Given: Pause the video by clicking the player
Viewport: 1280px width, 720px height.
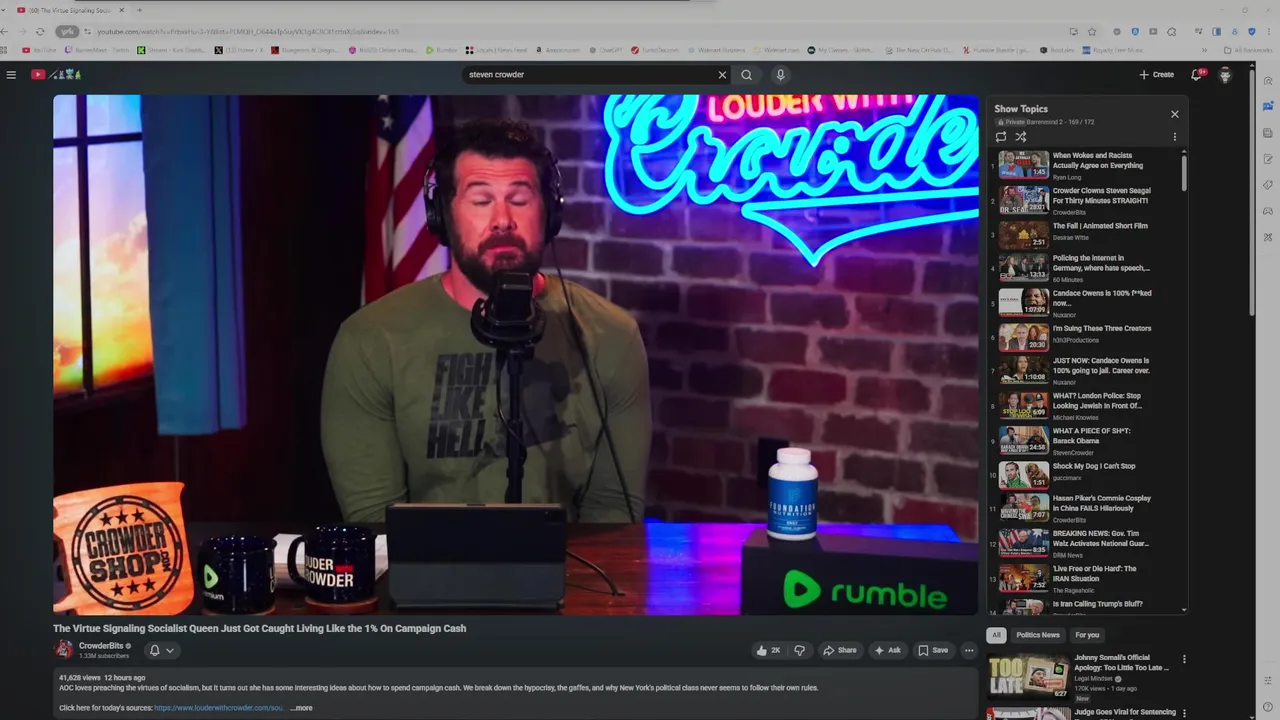Looking at the screenshot, I should click(x=516, y=354).
